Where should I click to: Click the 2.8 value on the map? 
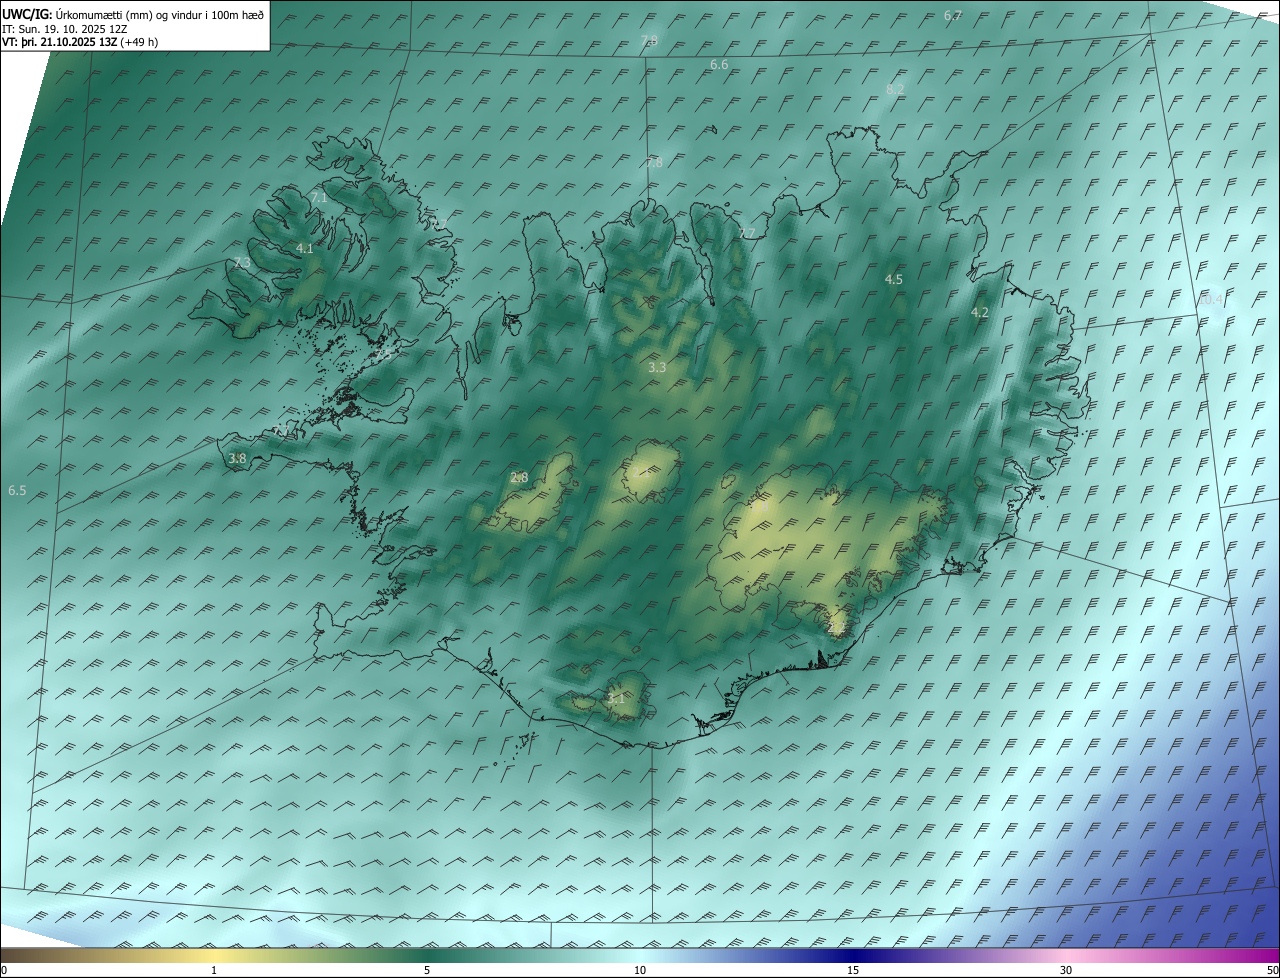[519, 478]
